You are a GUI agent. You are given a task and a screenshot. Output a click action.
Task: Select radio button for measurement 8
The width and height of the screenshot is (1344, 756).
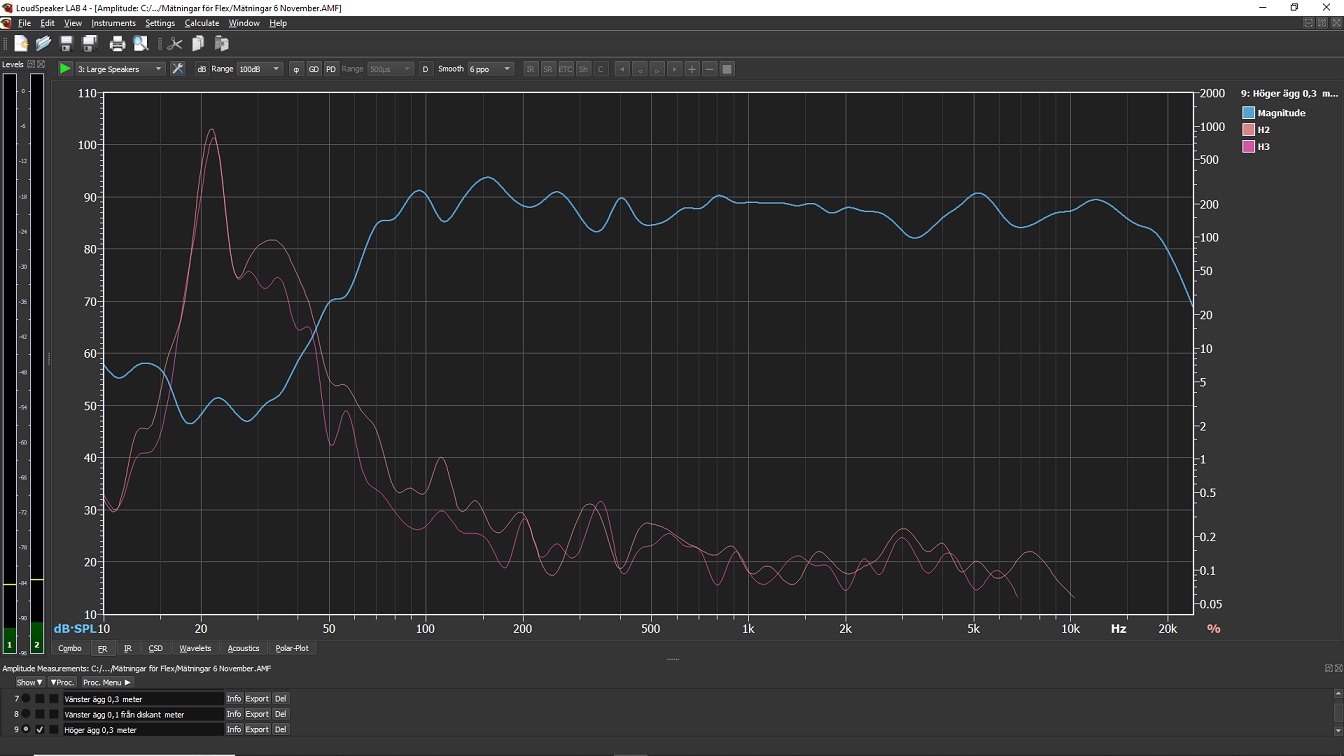tap(26, 714)
